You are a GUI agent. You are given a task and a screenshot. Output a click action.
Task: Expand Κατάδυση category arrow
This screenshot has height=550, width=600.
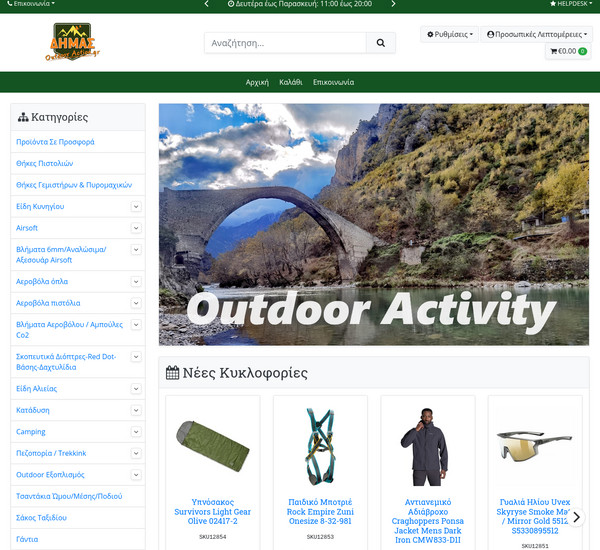(136, 410)
